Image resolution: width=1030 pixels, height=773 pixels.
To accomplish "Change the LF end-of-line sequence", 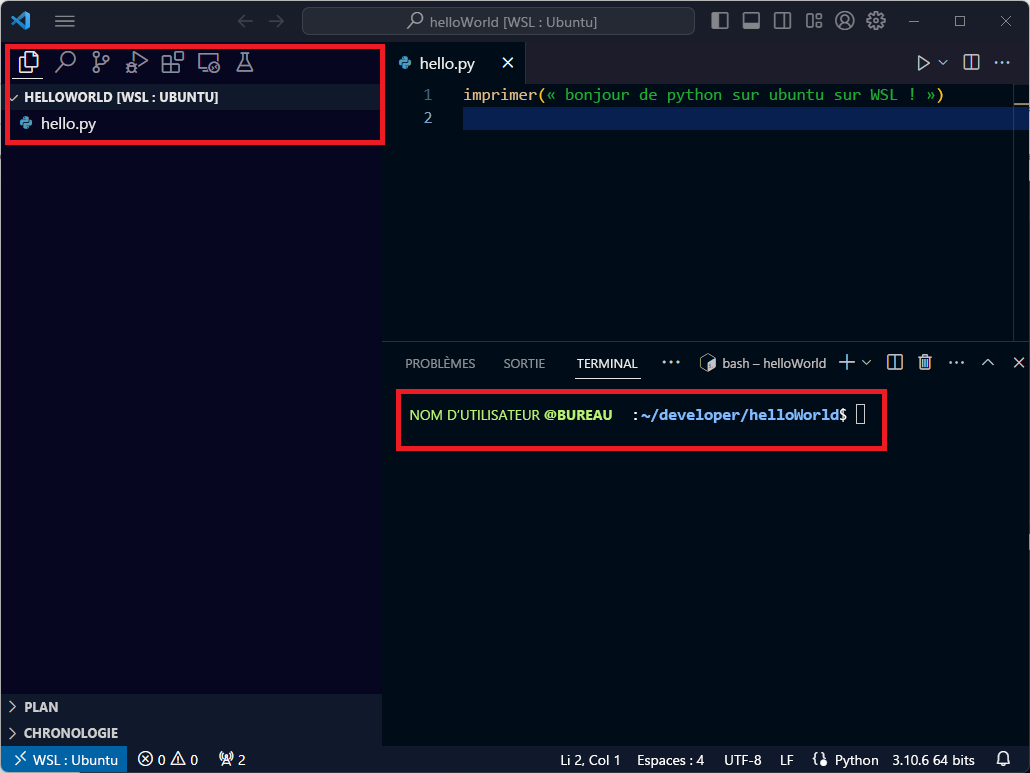I will click(786, 760).
